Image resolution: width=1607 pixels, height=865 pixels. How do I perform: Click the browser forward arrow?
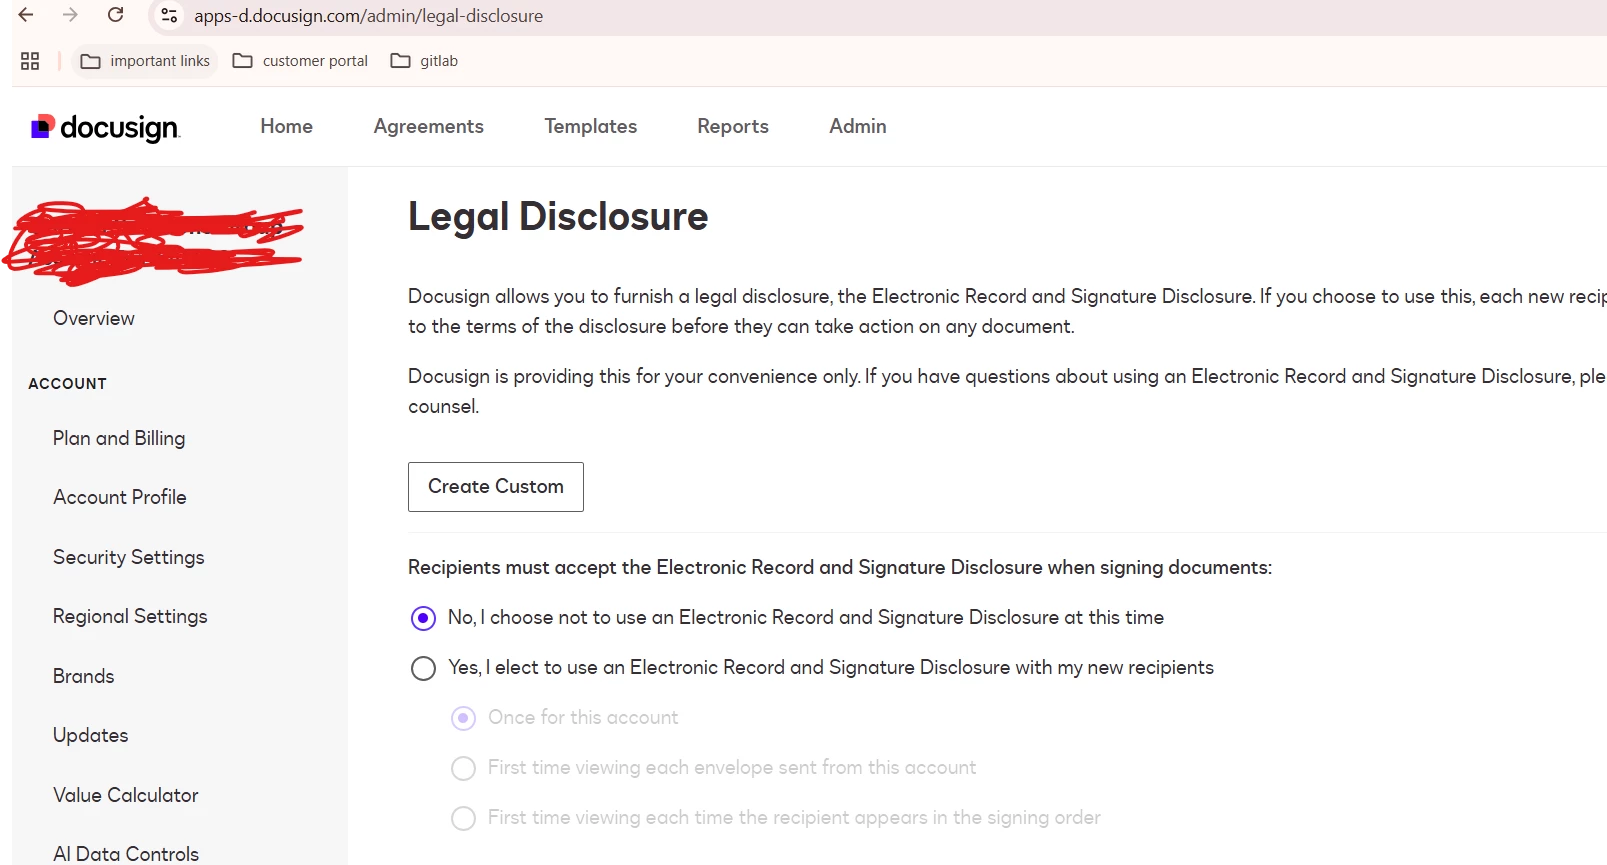coord(70,15)
